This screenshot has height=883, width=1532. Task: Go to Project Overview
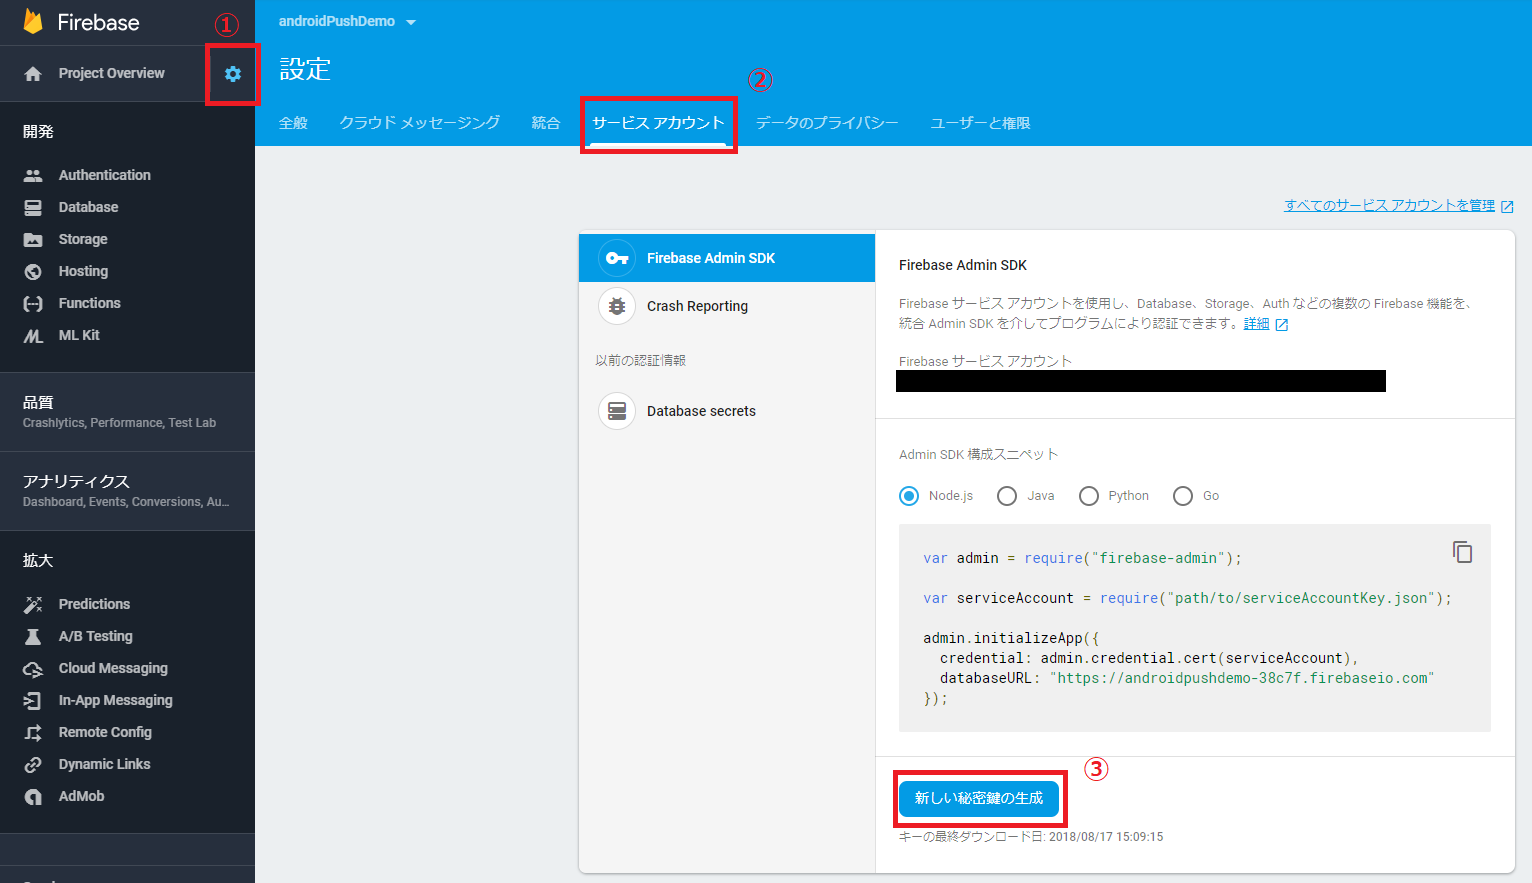point(111,73)
